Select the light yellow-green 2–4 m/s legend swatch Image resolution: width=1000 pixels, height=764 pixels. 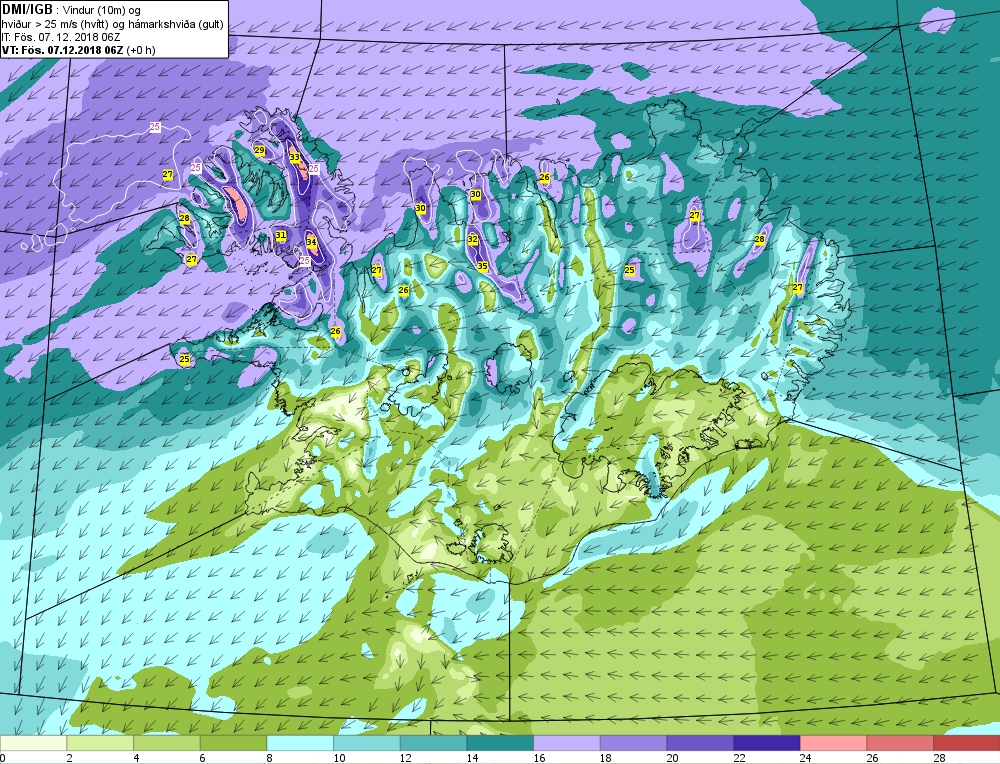point(100,743)
